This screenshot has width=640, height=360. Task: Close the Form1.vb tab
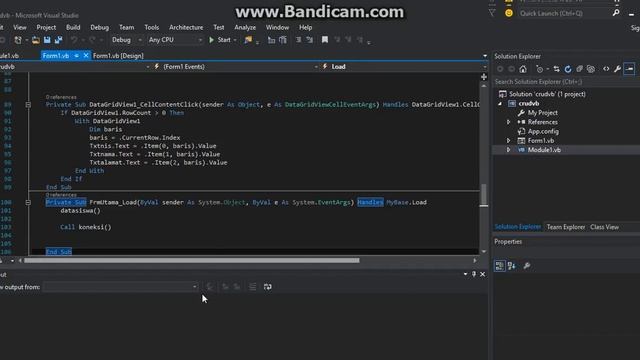click(86, 56)
